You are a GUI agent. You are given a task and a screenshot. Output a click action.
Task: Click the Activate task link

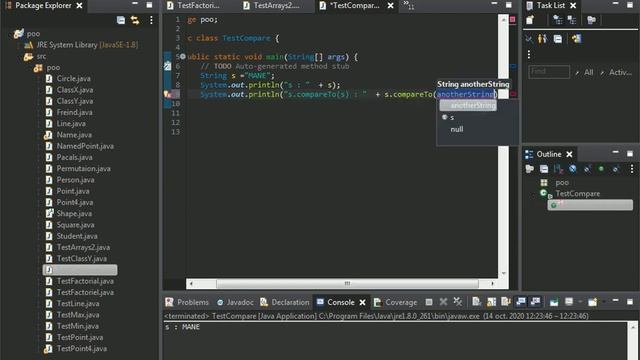pyautogui.click(x=620, y=72)
